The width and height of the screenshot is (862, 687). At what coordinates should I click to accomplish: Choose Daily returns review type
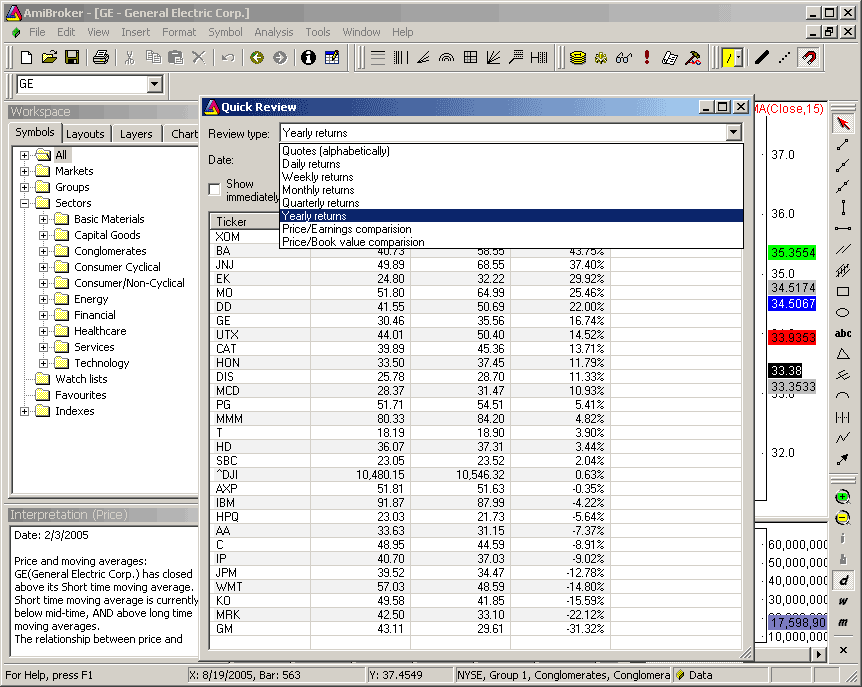tap(511, 164)
